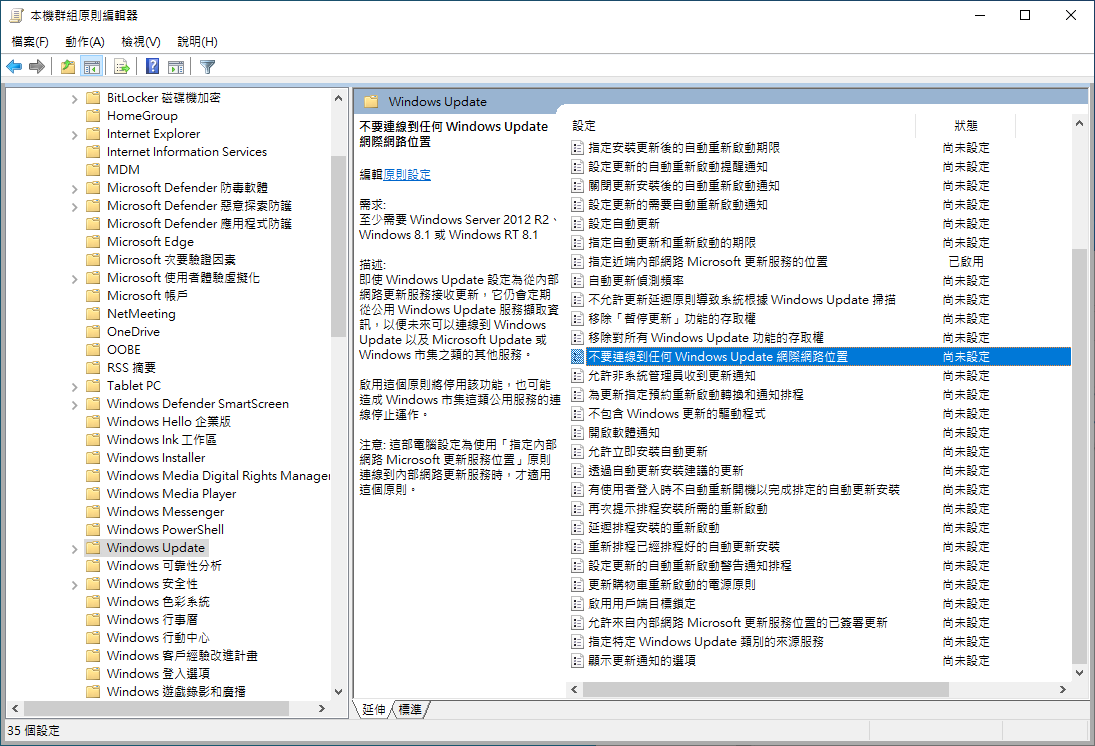The height and width of the screenshot is (746, 1095).
Task: Open the 檢視(V) menu
Action: click(140, 42)
